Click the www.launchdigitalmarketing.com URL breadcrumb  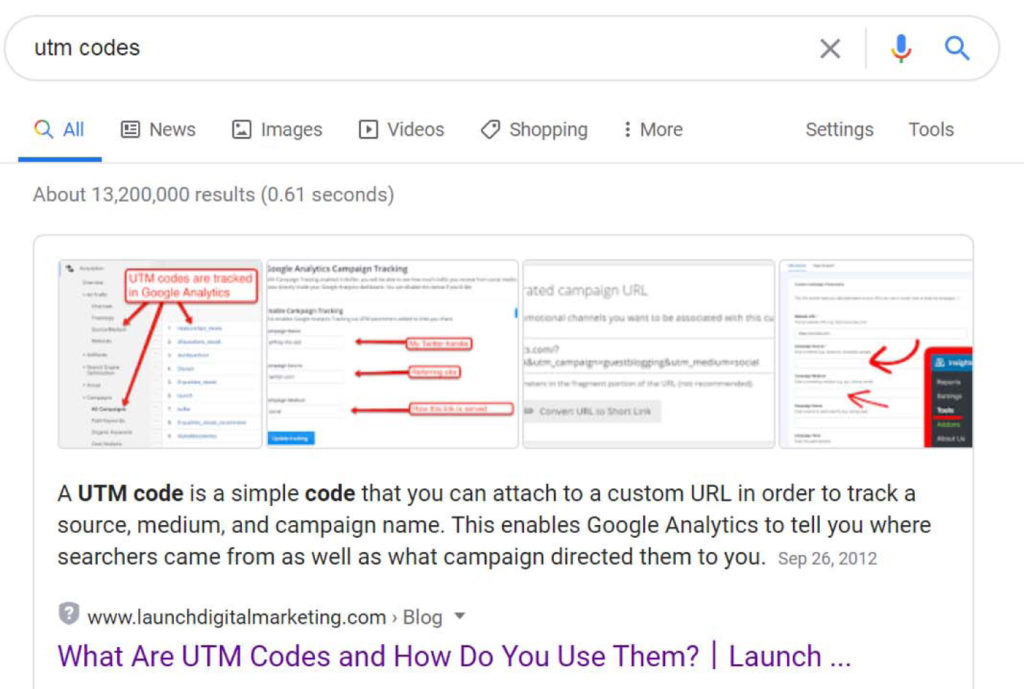click(236, 617)
